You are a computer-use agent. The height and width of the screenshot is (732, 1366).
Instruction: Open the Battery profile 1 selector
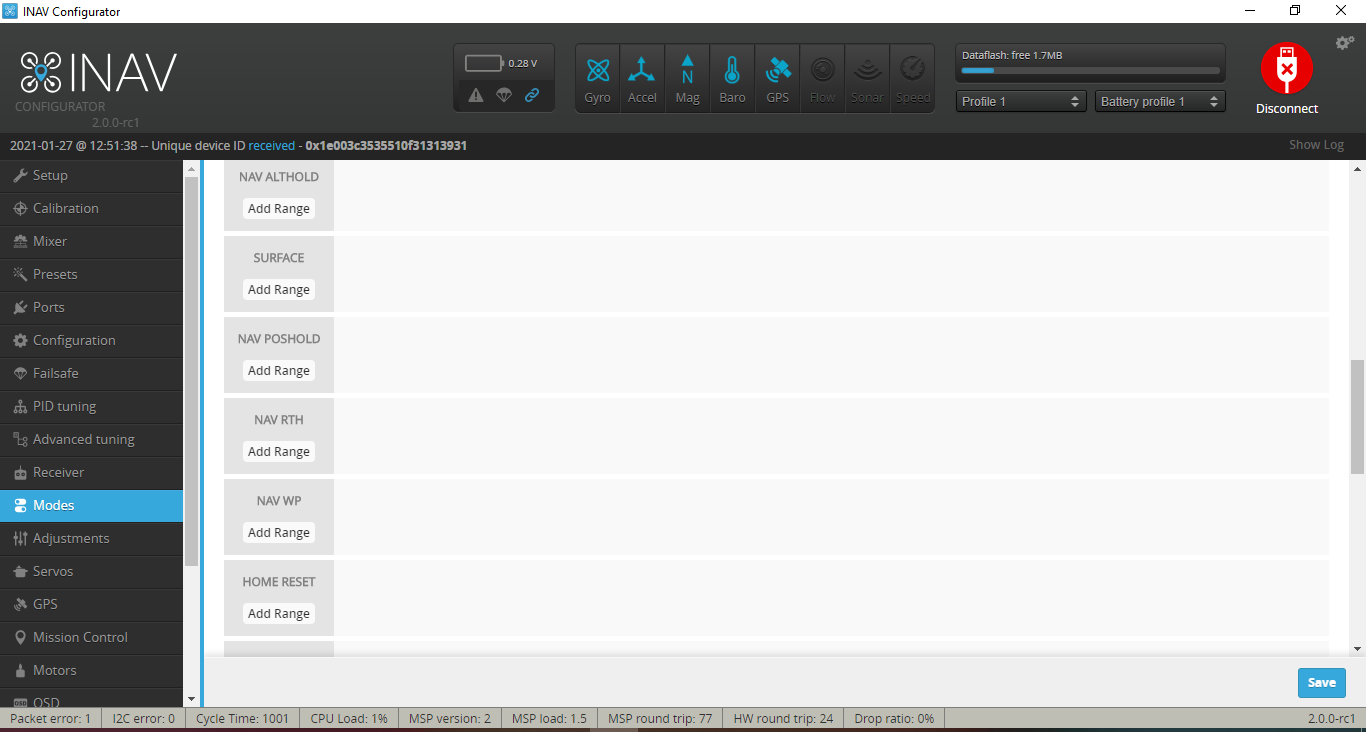pyautogui.click(x=1160, y=101)
